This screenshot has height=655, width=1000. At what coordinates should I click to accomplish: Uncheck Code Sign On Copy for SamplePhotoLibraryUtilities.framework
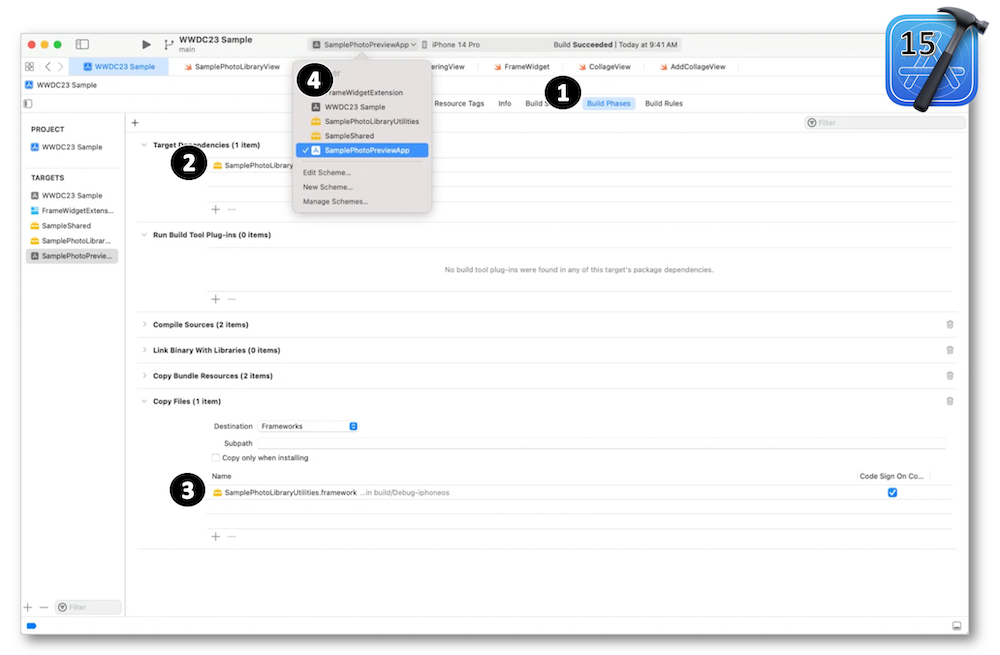(892, 492)
